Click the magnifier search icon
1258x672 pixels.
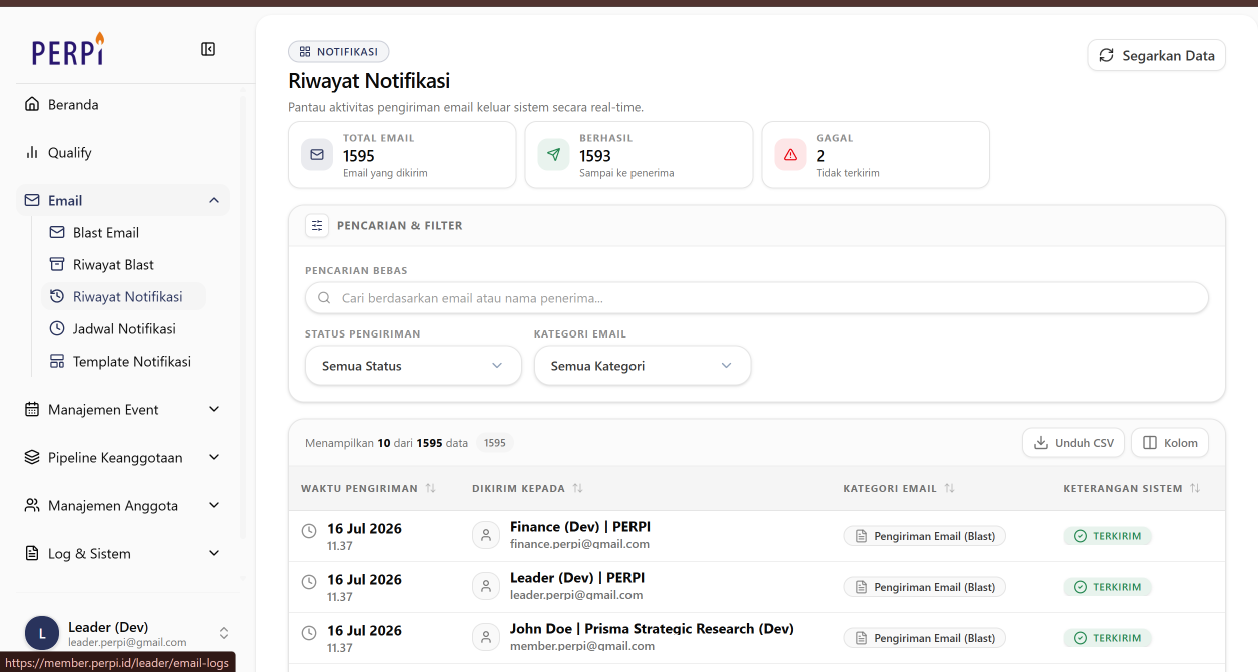click(x=324, y=298)
